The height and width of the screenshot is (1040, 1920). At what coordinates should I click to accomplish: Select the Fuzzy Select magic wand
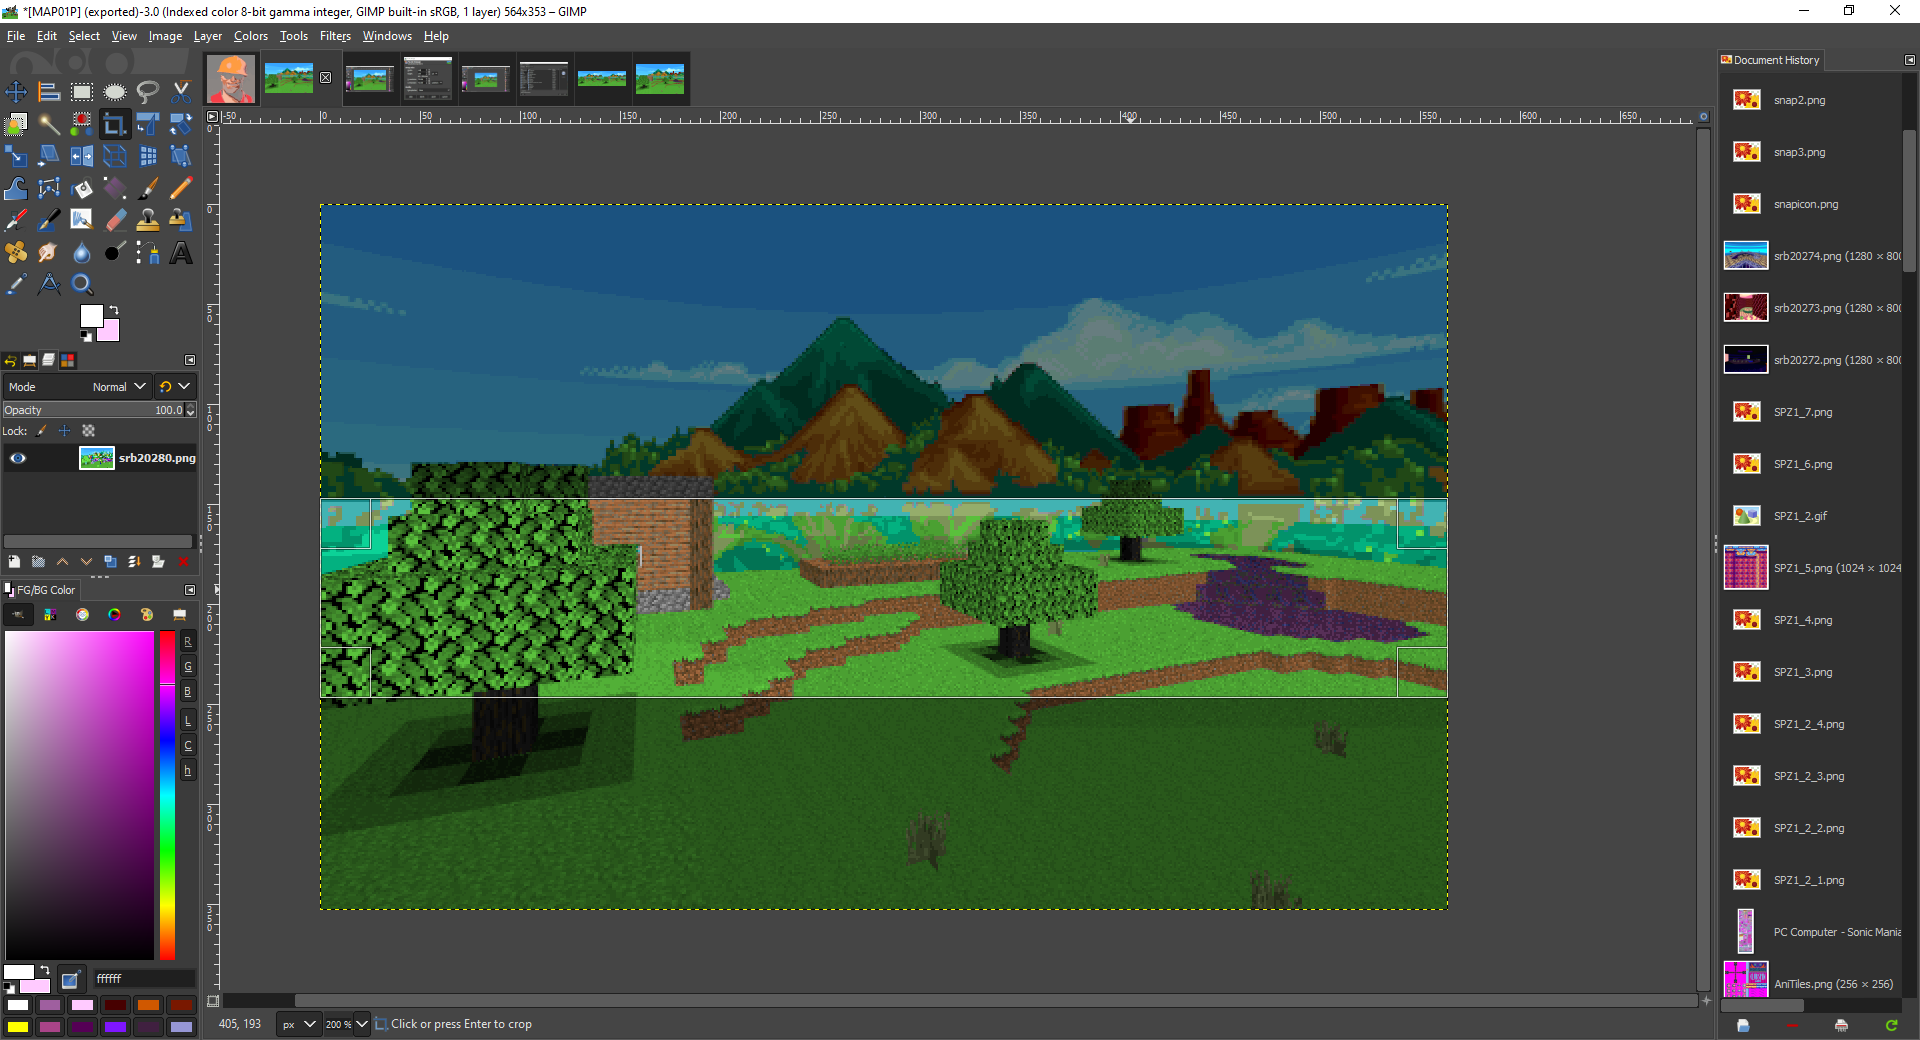coord(49,124)
